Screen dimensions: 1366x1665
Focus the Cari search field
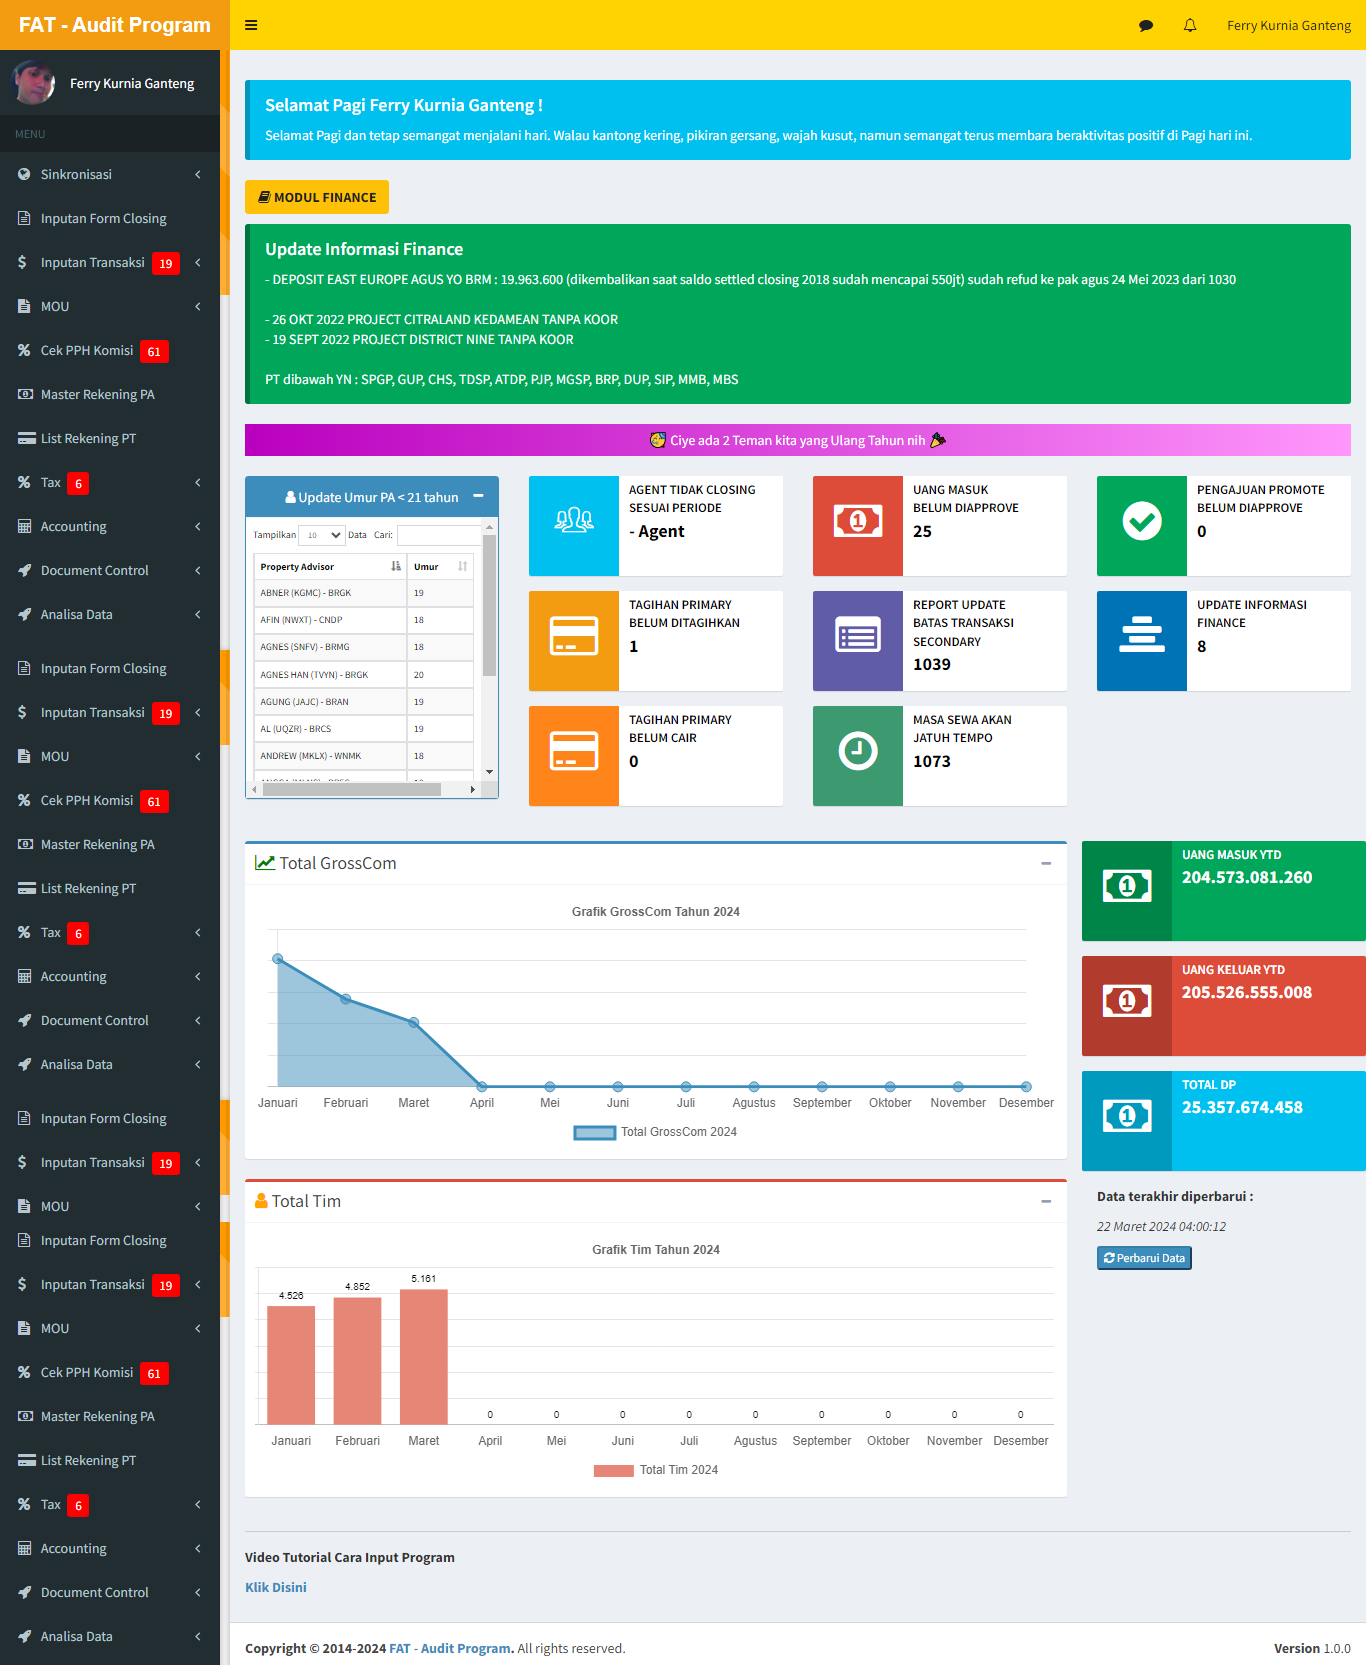pyautogui.click(x=438, y=535)
